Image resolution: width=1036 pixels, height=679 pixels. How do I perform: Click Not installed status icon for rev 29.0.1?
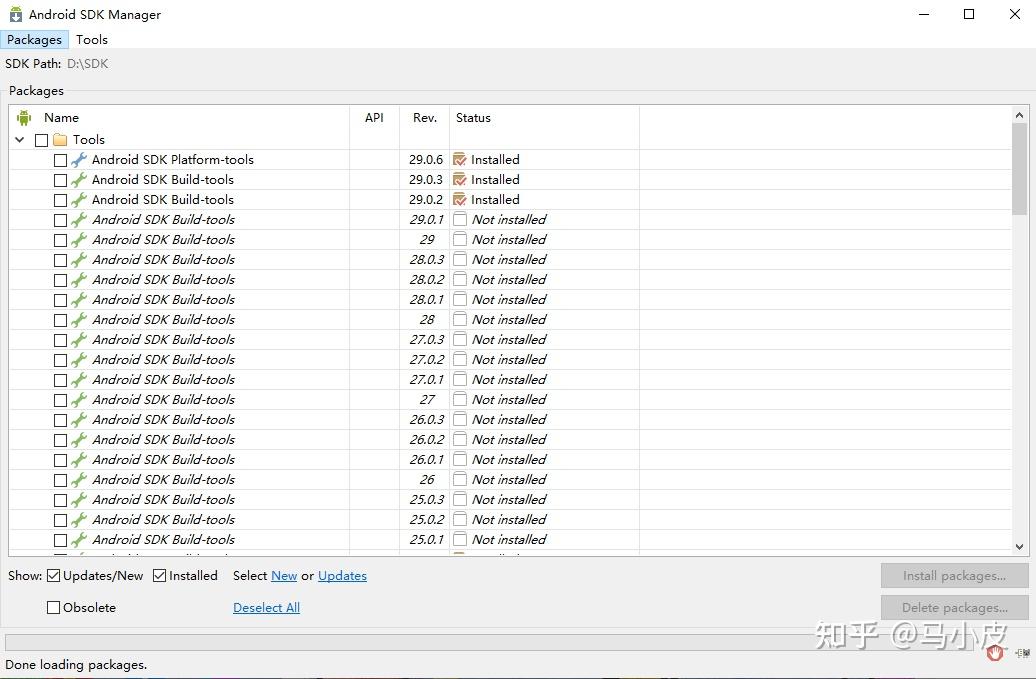coord(460,219)
